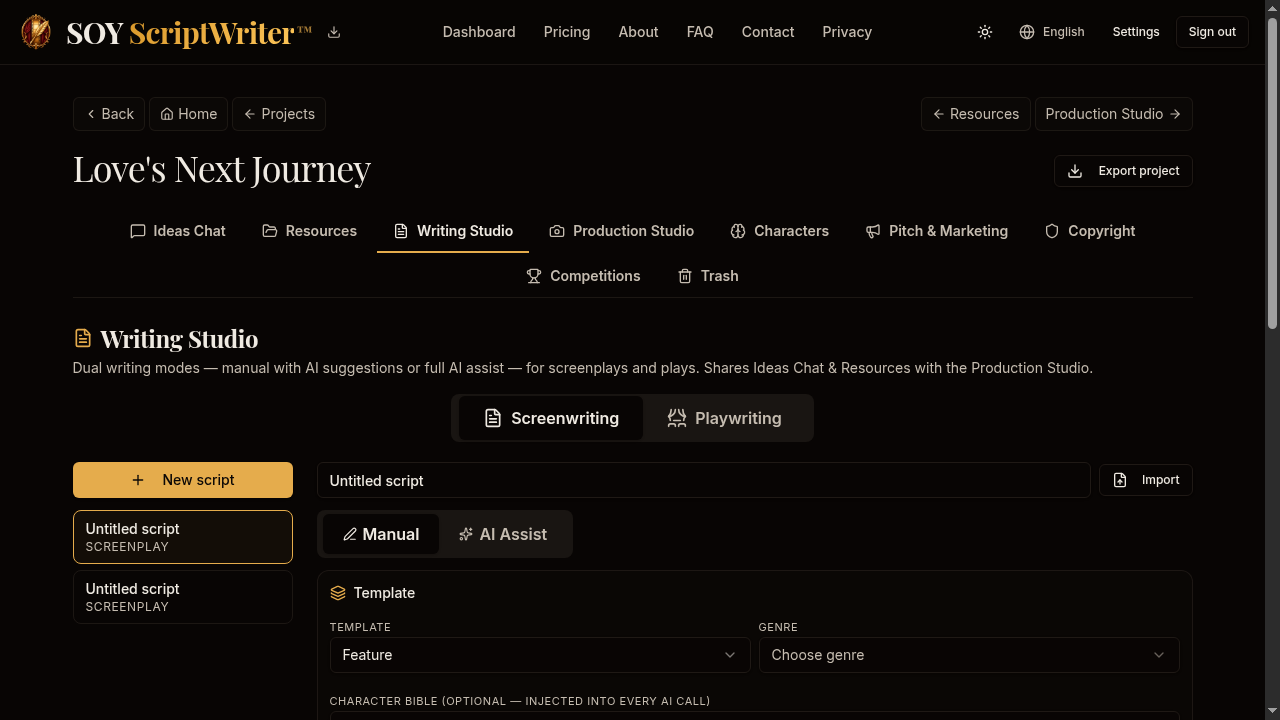The width and height of the screenshot is (1280, 720).
Task: Go to Dashboard in top navigation
Action: click(x=479, y=32)
